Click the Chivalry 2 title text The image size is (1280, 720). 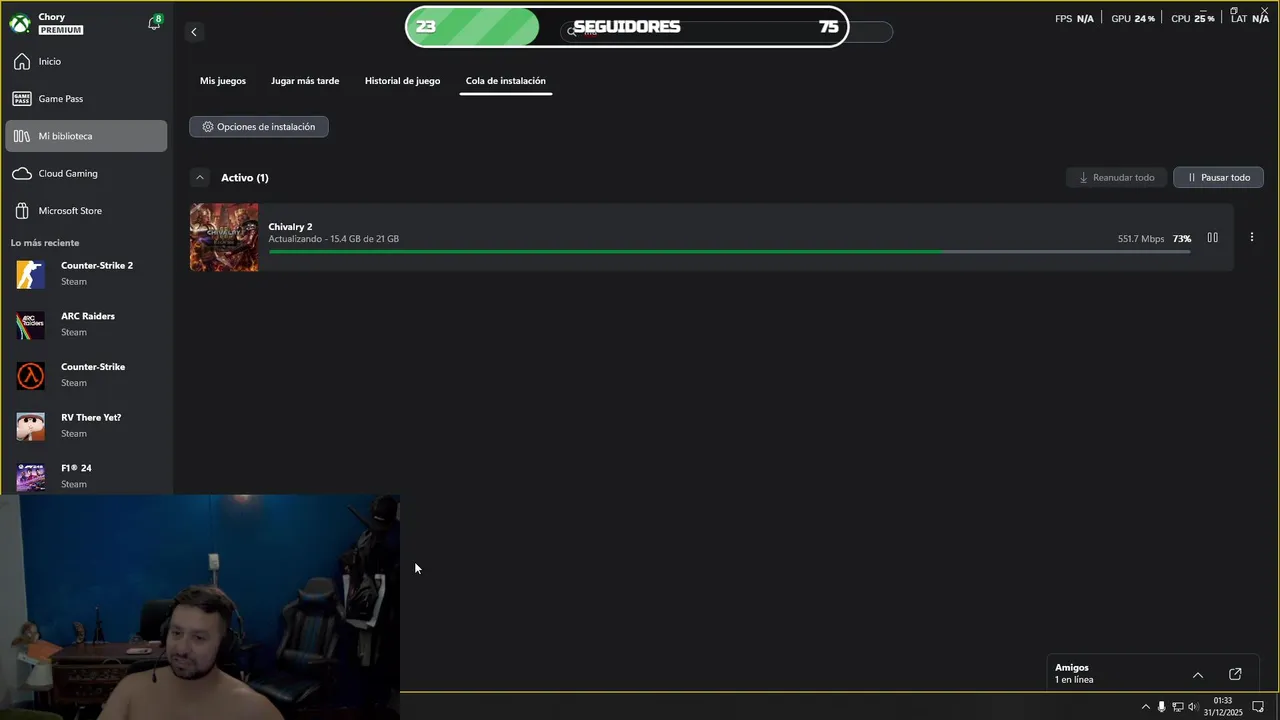[x=290, y=227]
